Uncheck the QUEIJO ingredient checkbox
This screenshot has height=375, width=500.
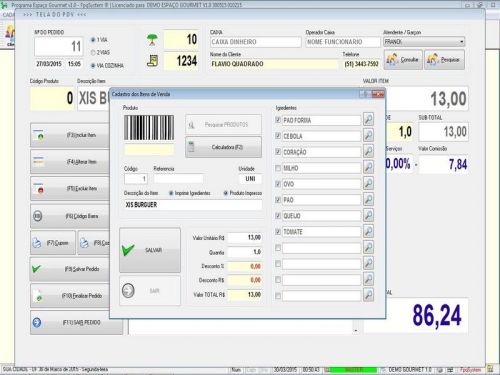[x=278, y=216]
